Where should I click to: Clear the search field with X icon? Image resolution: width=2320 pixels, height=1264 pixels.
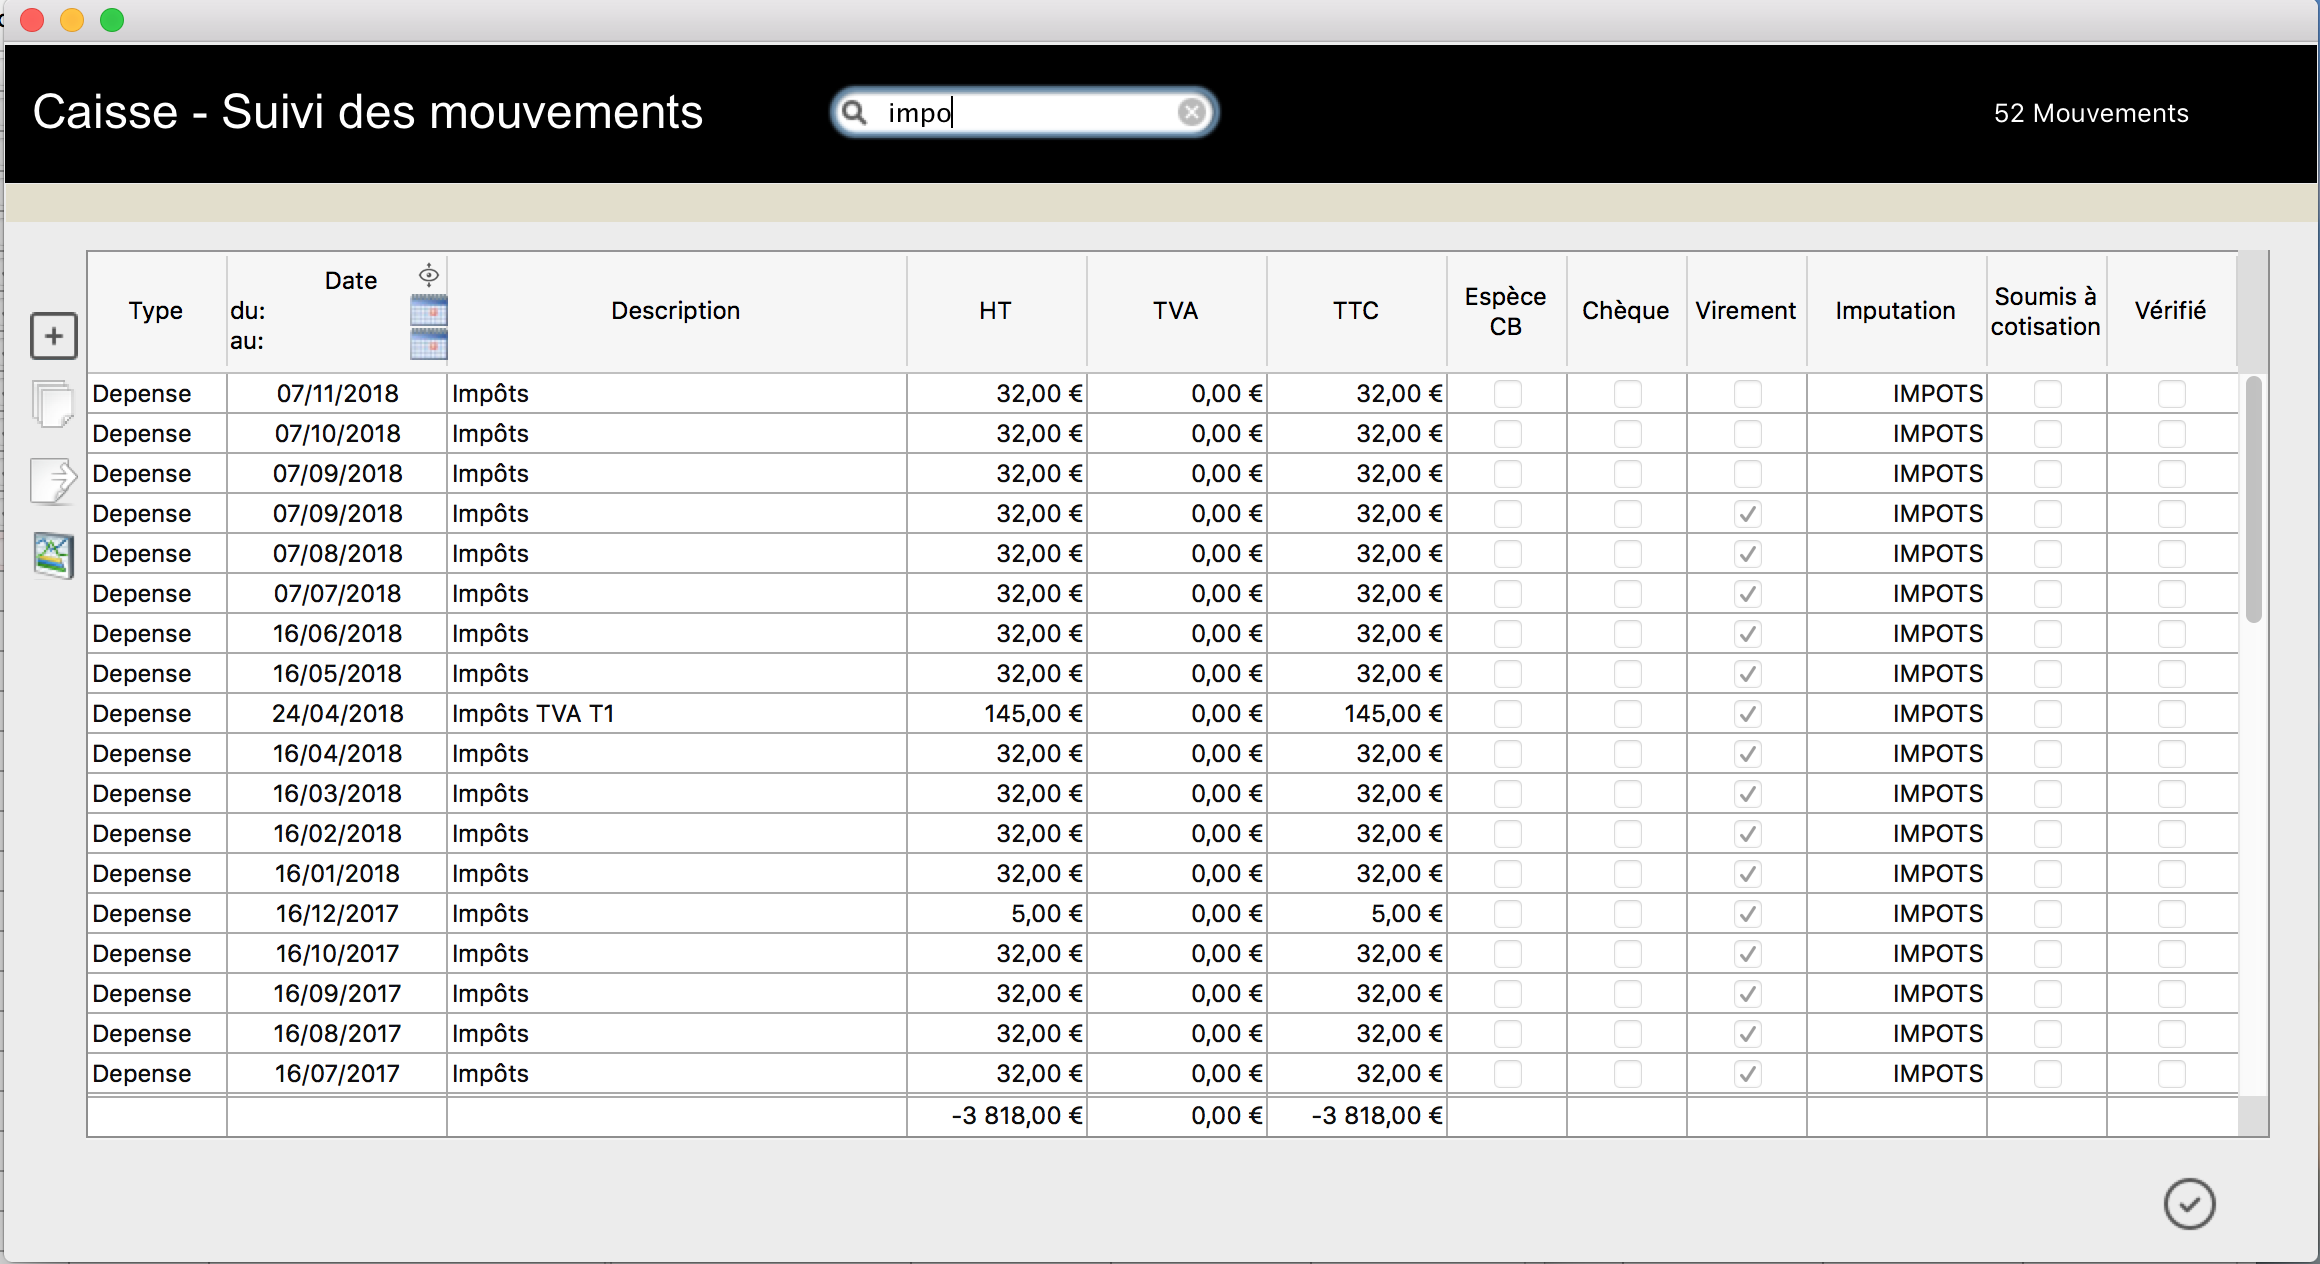[x=1191, y=112]
